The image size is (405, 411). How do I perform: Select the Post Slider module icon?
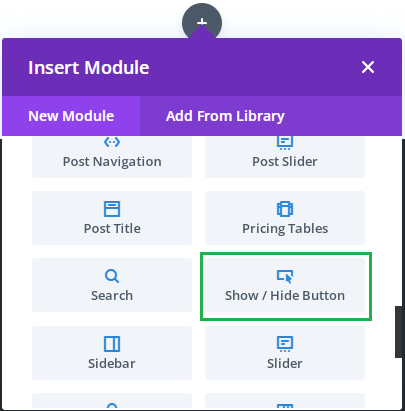pos(285,142)
